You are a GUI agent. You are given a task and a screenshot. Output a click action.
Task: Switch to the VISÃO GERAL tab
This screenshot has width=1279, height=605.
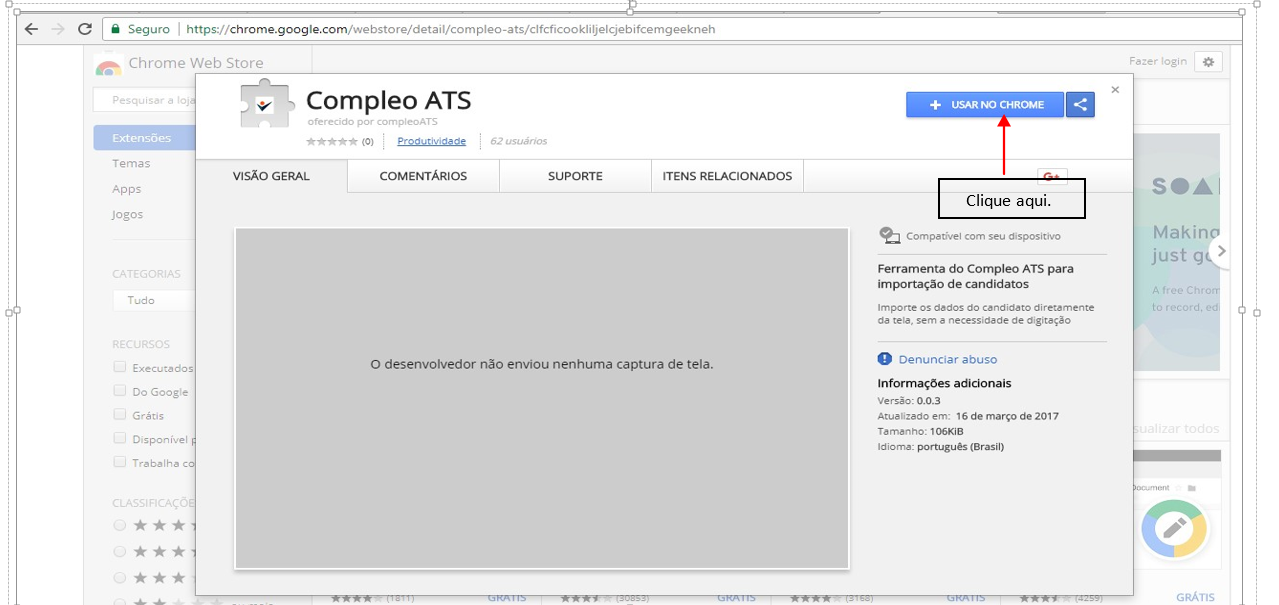pos(271,176)
